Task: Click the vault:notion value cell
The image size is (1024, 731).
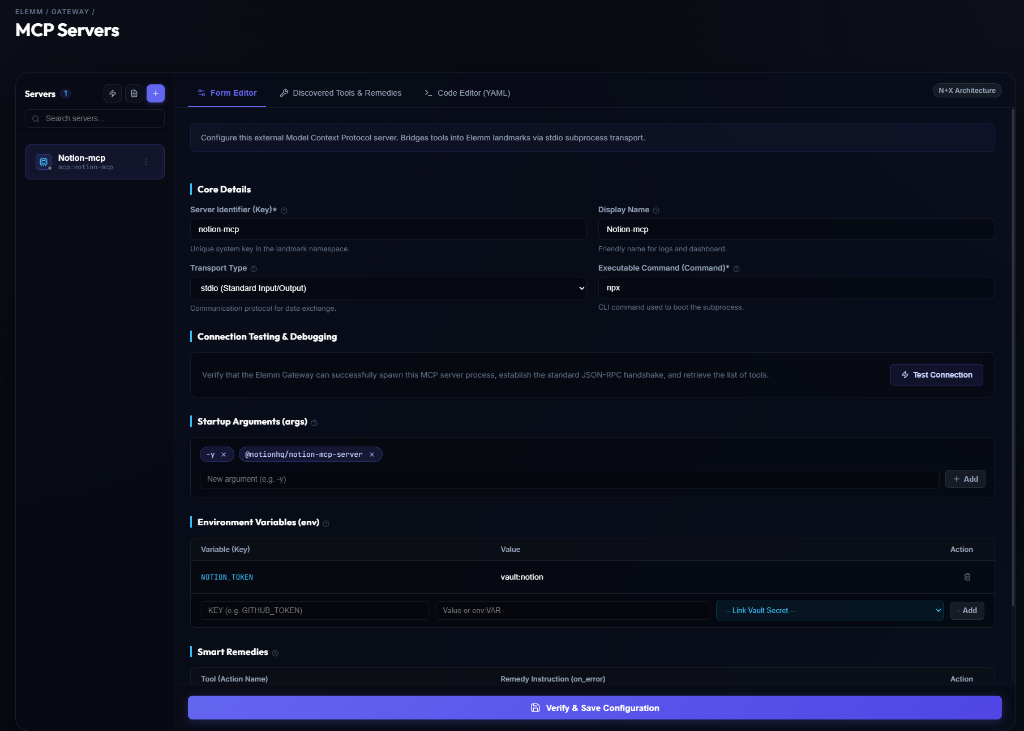Action: click(x=522, y=577)
